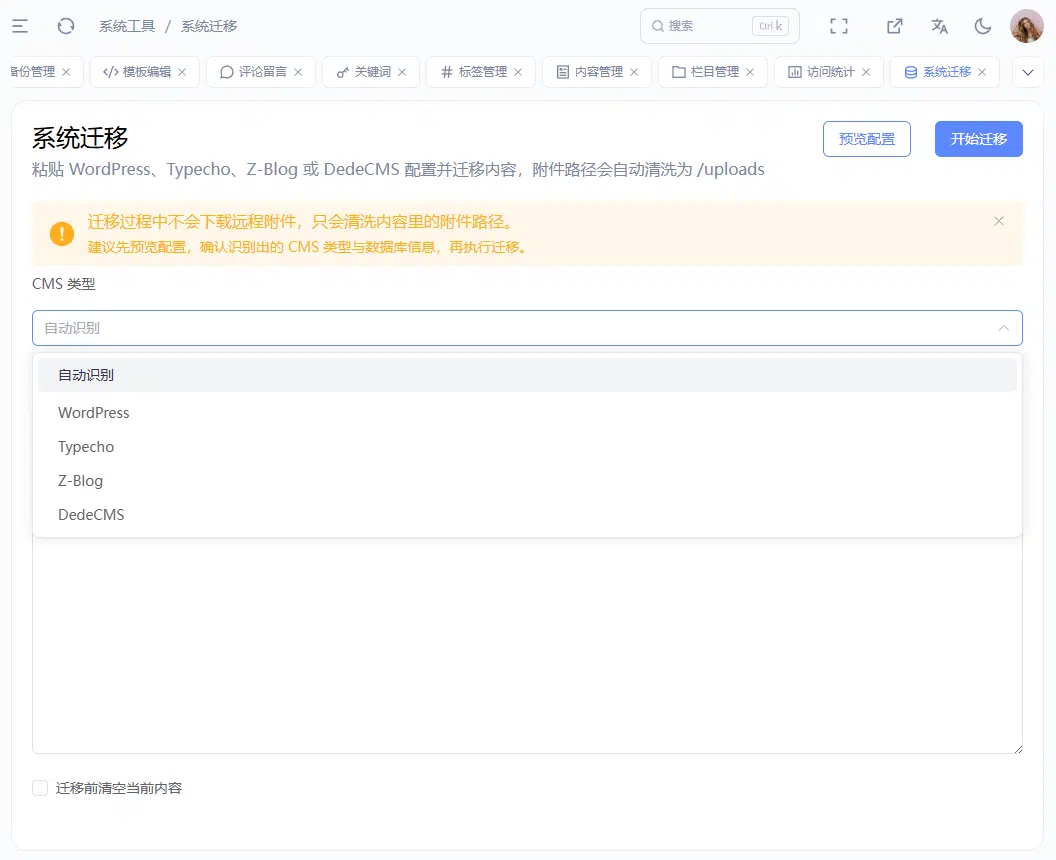Click the 系统工具 breadcrumb
This screenshot has width=1056, height=860.
click(x=127, y=26)
